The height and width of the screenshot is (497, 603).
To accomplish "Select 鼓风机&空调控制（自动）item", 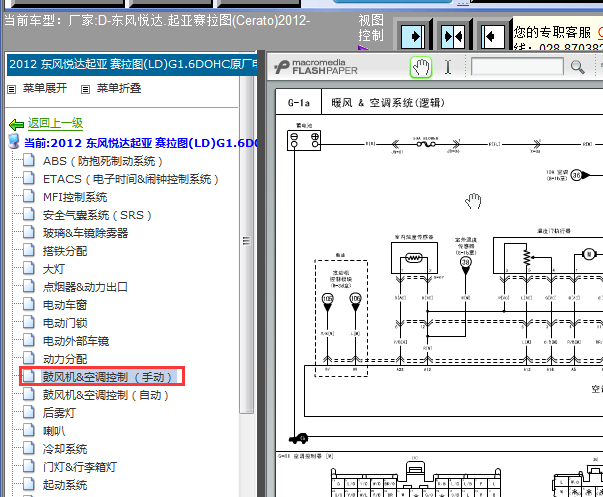I will point(106,395).
